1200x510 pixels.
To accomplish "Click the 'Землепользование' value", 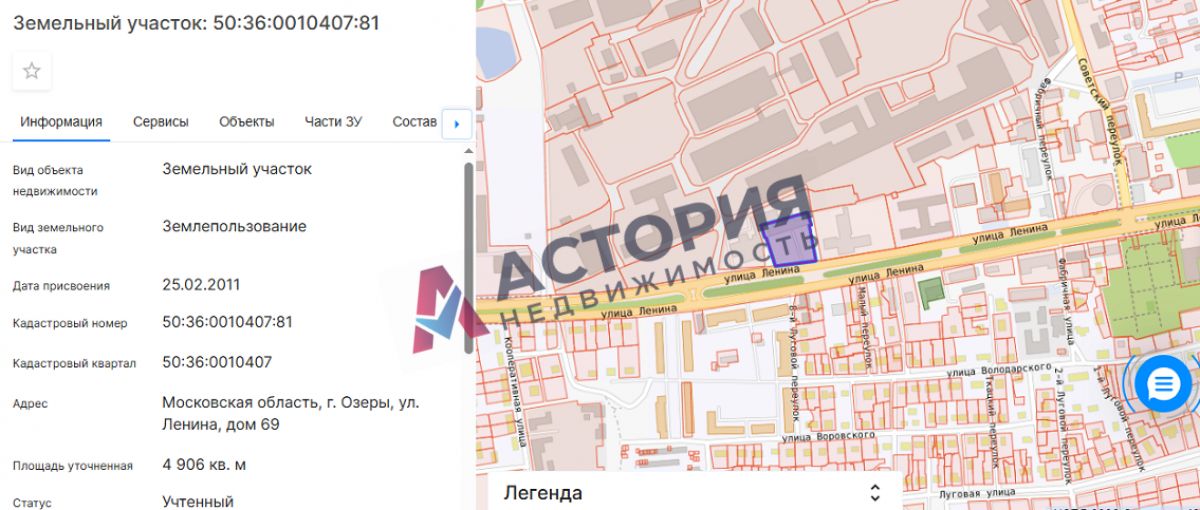I will click(x=234, y=227).
